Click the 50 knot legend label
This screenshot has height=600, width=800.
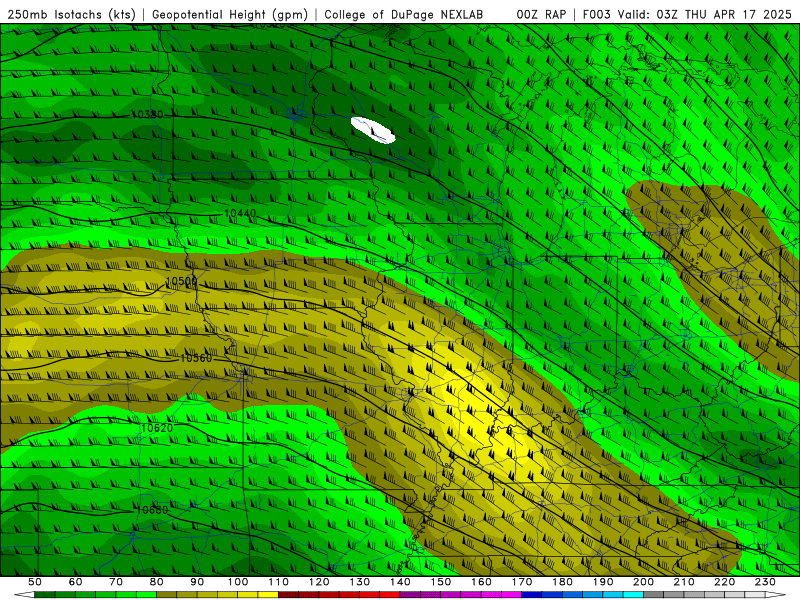point(35,582)
